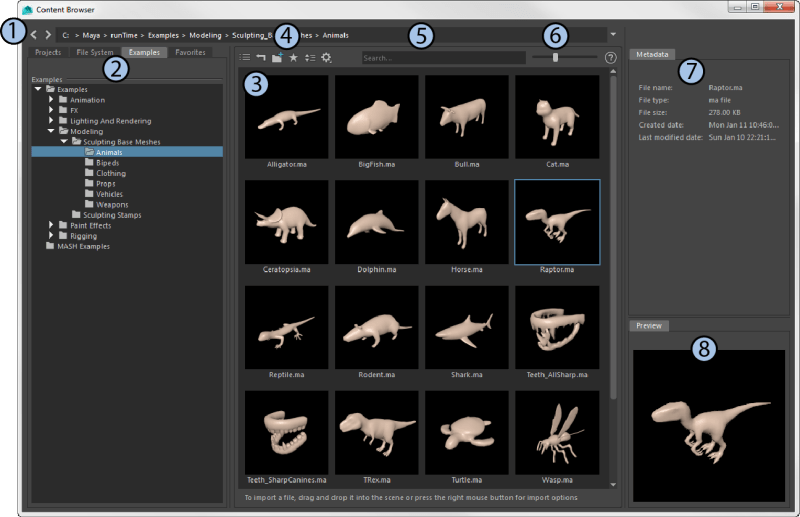Image resolution: width=800 pixels, height=517 pixels.
Task: Select the Animals folder in tree
Action: click(x=127, y=152)
